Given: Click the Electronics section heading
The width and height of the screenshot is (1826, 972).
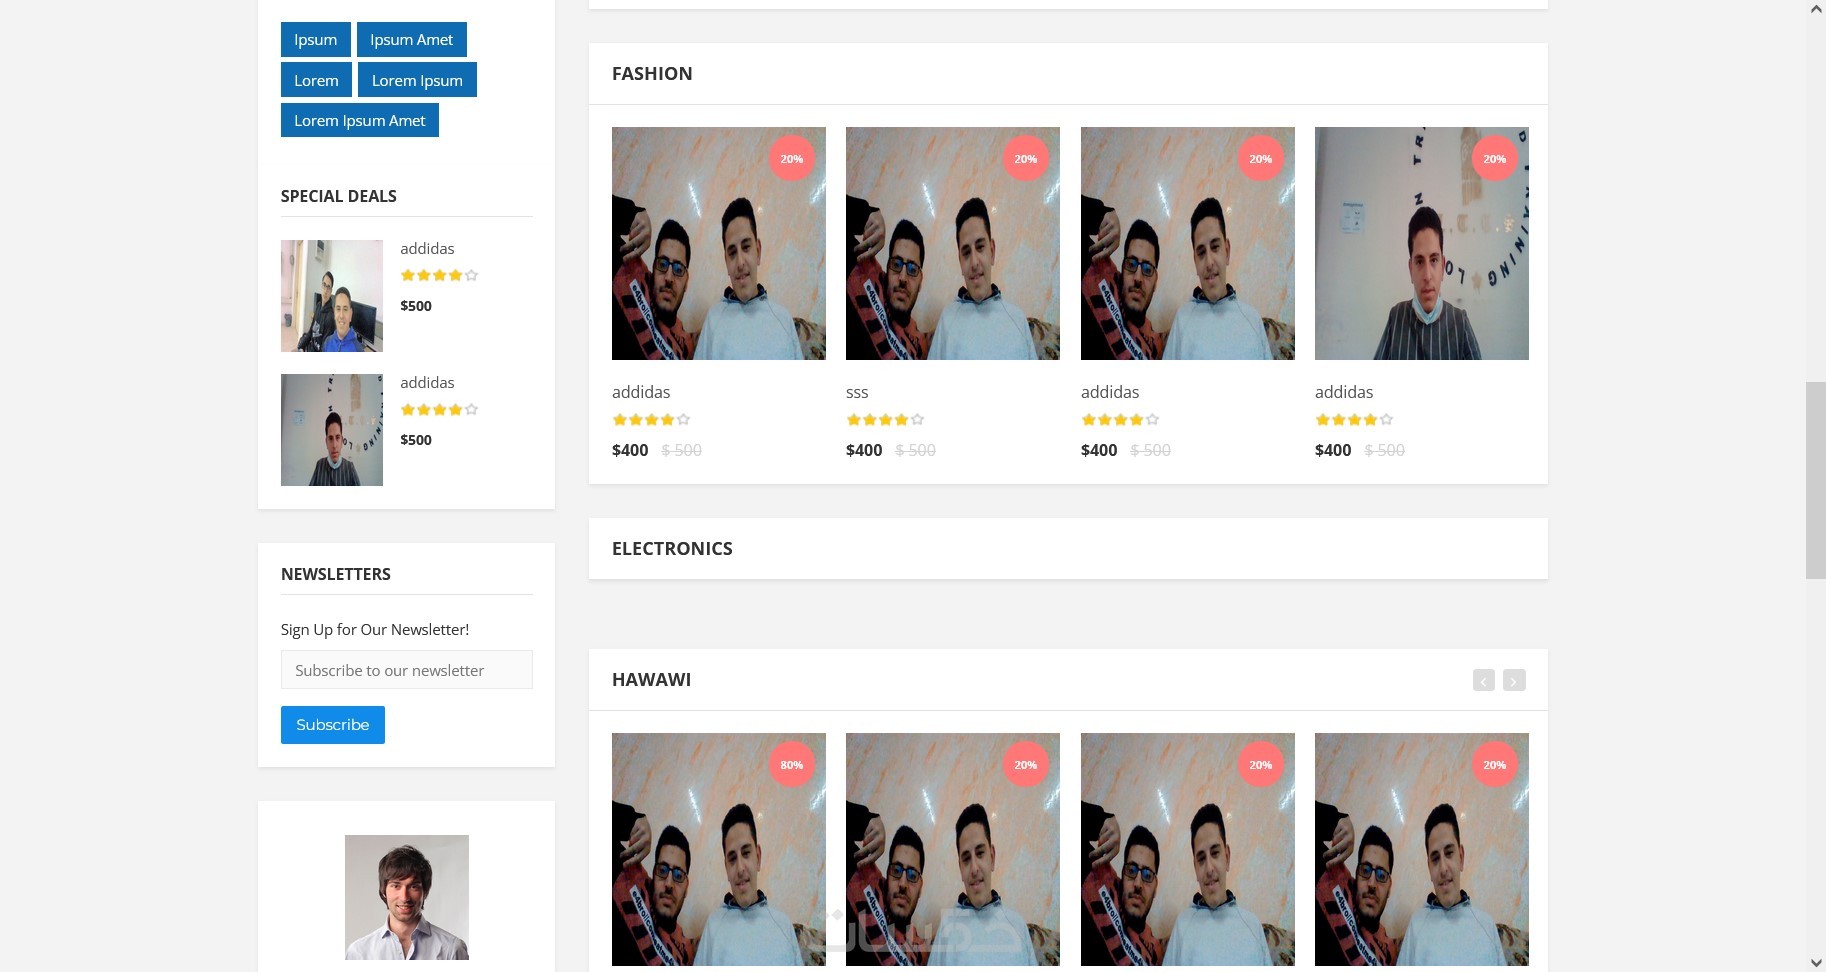Looking at the screenshot, I should click(x=672, y=548).
